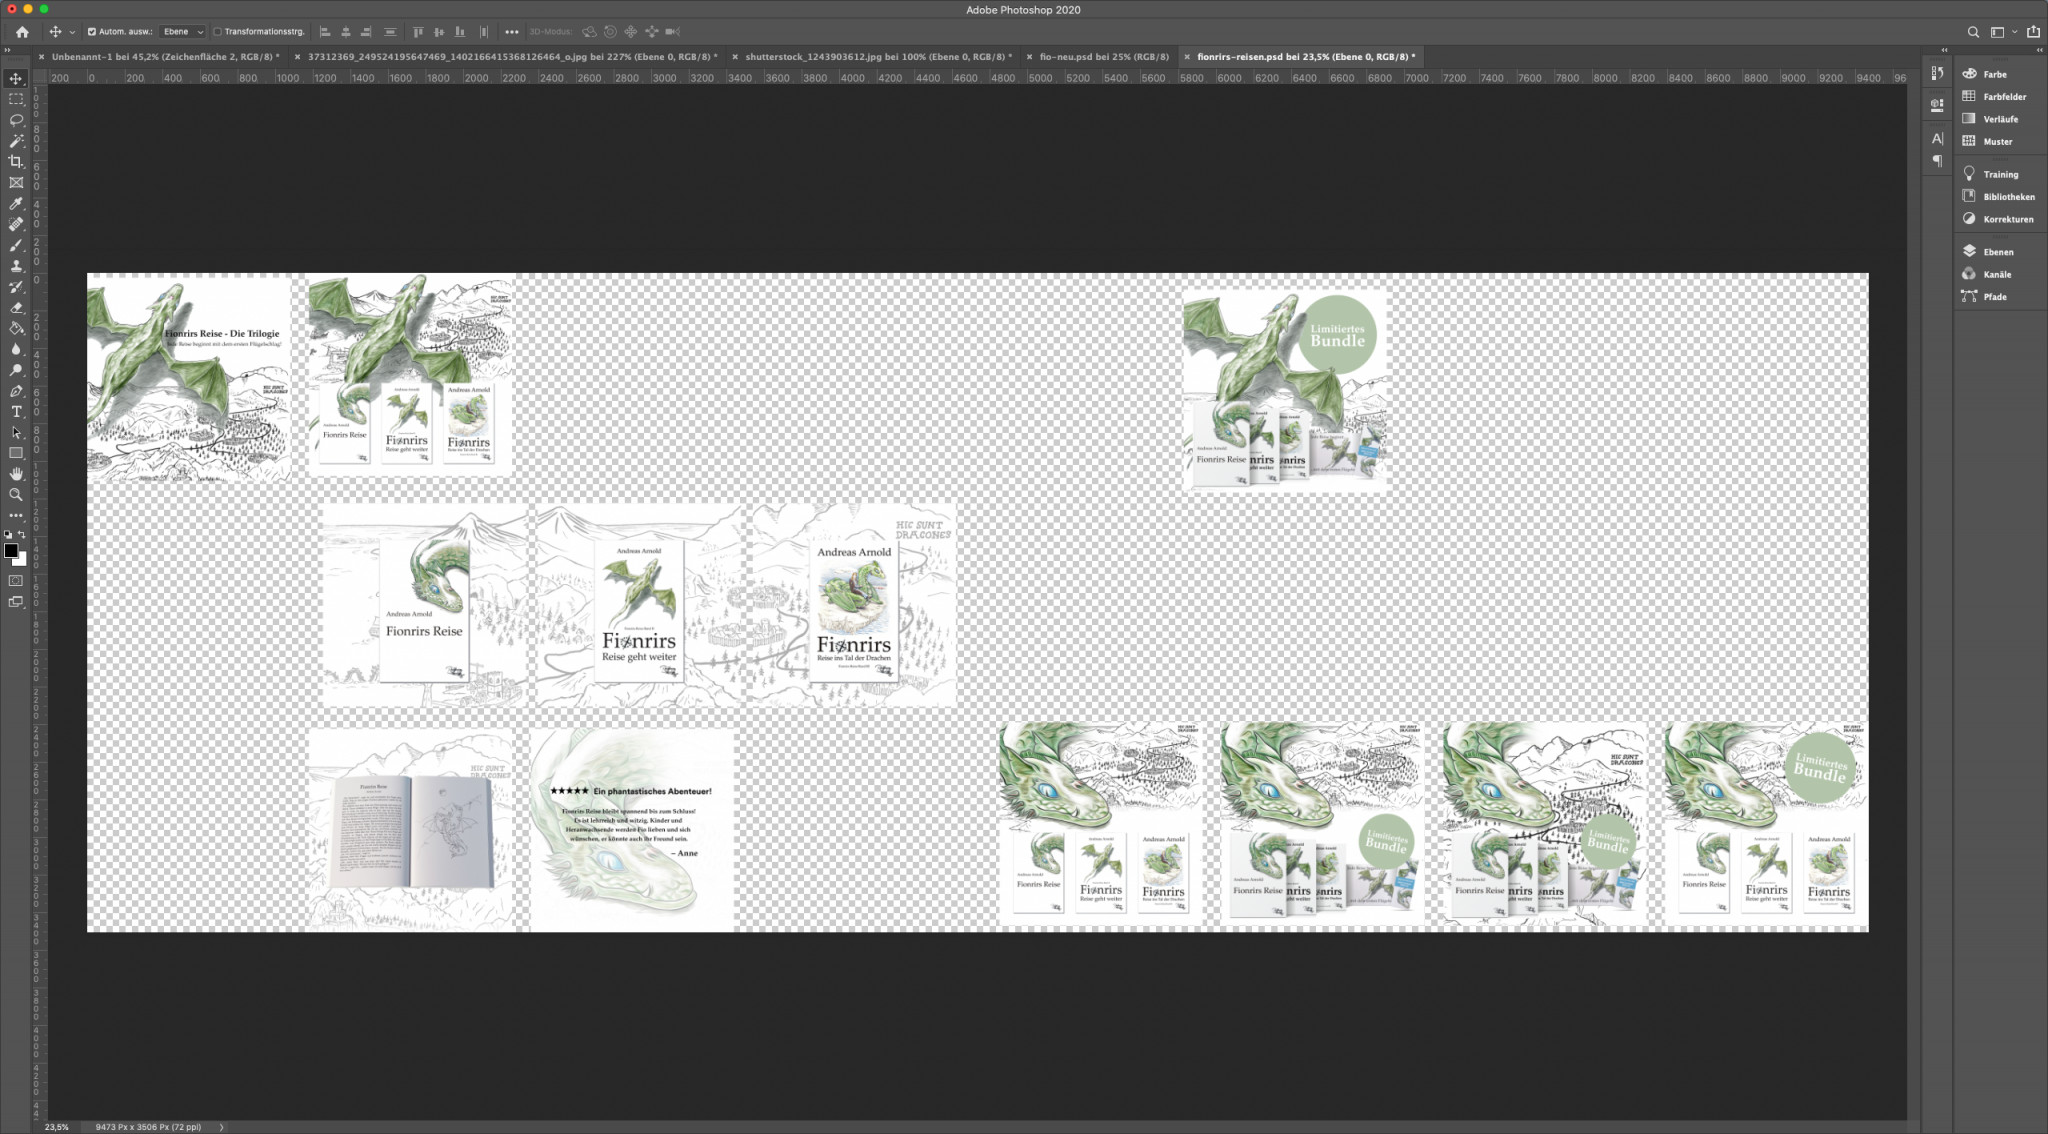Image resolution: width=2048 pixels, height=1134 pixels.
Task: Select the Crop tool
Action: 16,162
